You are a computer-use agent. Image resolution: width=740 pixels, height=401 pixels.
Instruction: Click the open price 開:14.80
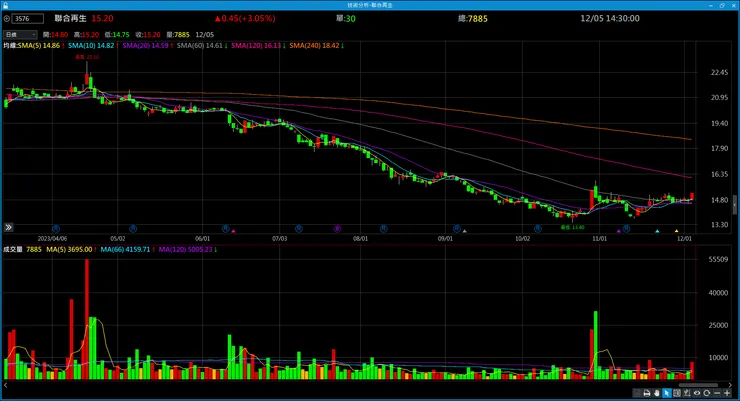(x=55, y=35)
